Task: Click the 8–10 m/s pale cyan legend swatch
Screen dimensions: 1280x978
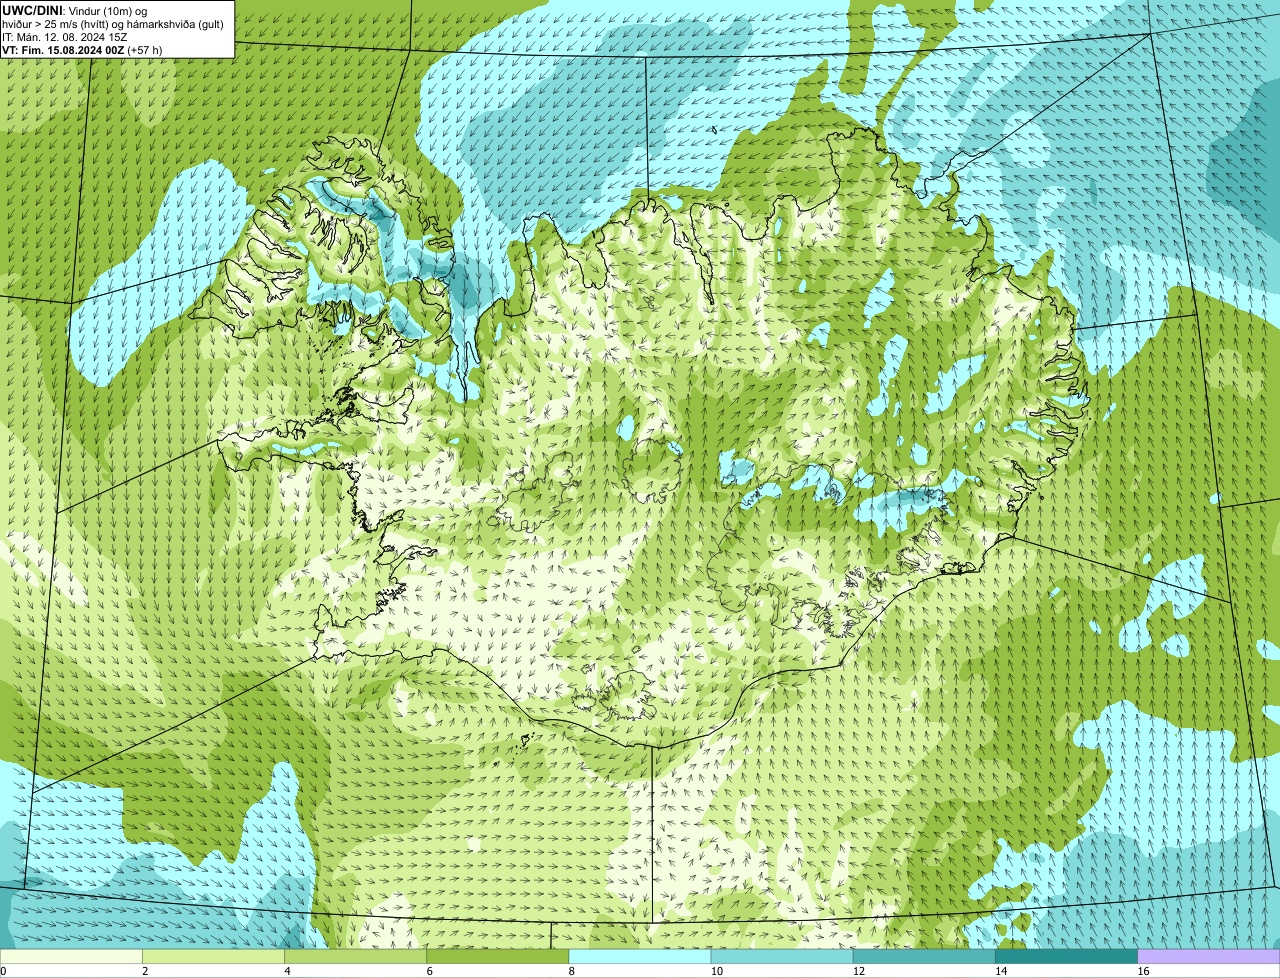Action: click(640, 957)
